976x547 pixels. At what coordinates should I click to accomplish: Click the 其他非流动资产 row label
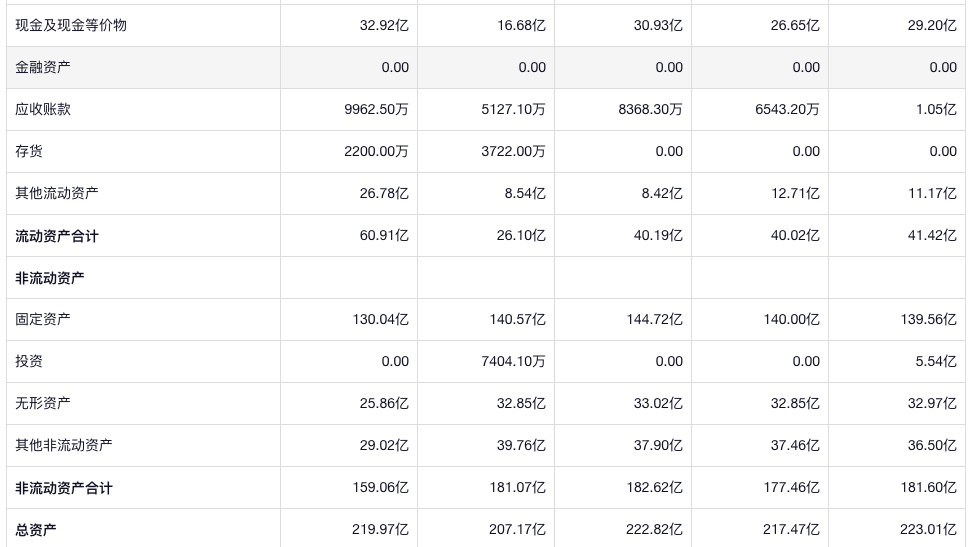pyautogui.click(x=64, y=445)
